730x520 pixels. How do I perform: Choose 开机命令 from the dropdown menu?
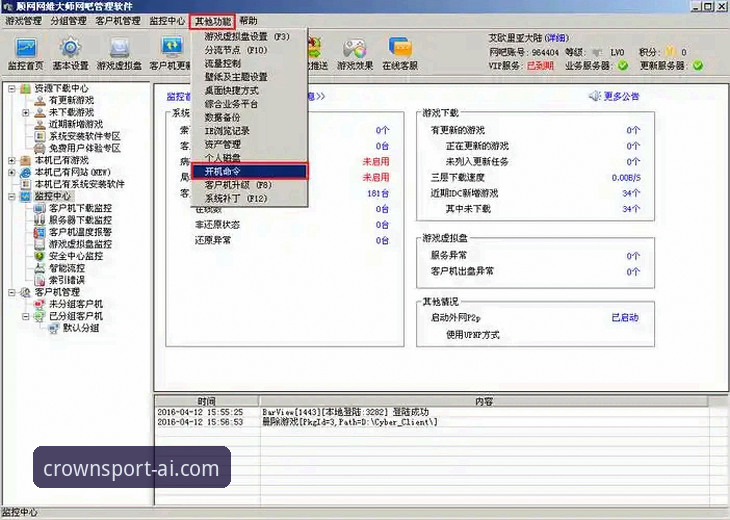250,171
